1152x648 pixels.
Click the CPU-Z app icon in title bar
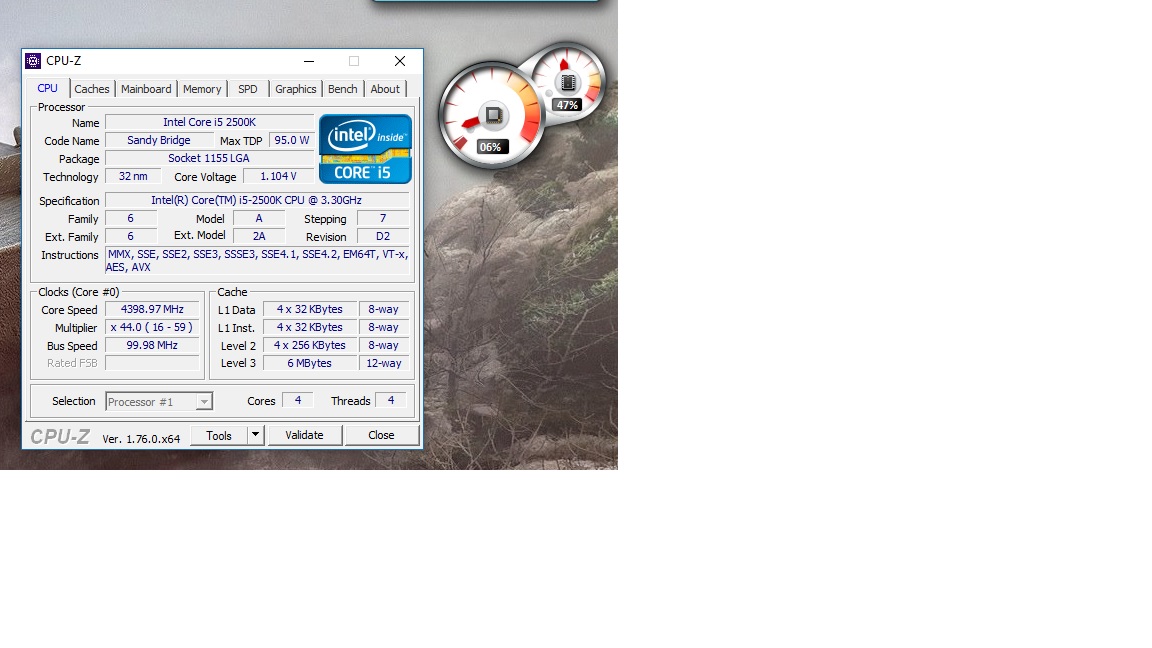tap(33, 61)
